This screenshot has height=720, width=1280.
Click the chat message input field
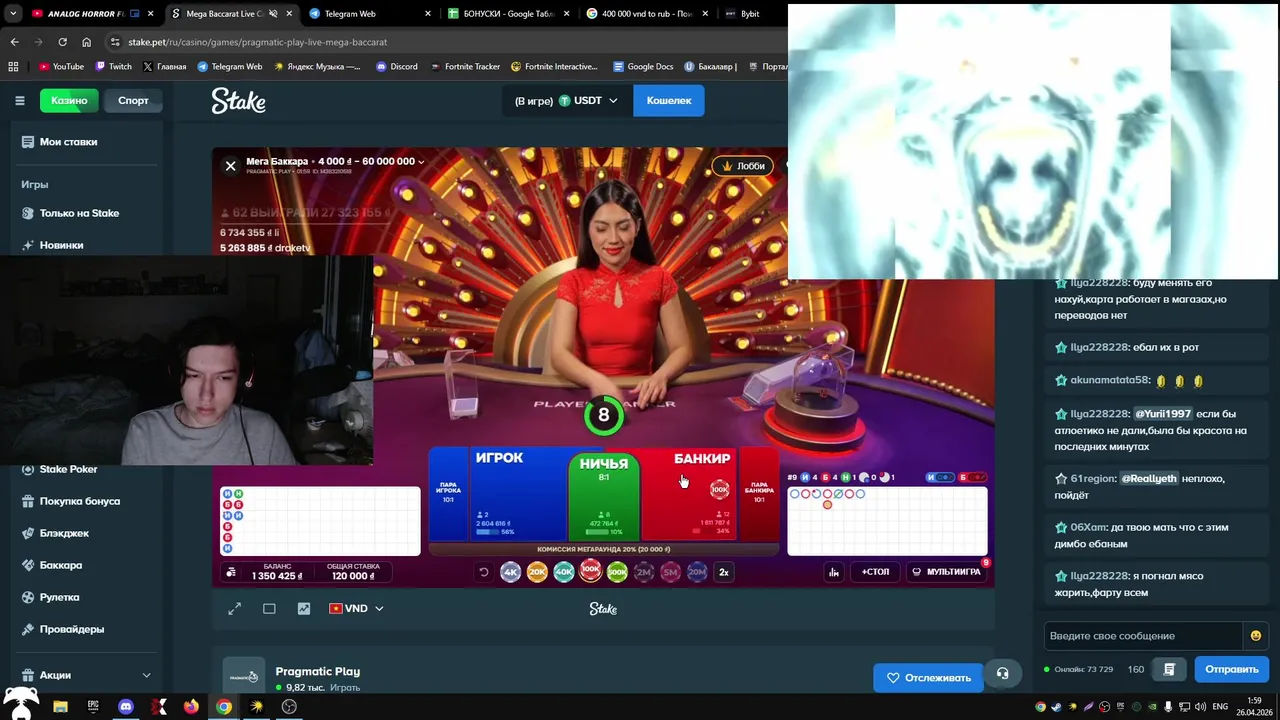[1143, 636]
